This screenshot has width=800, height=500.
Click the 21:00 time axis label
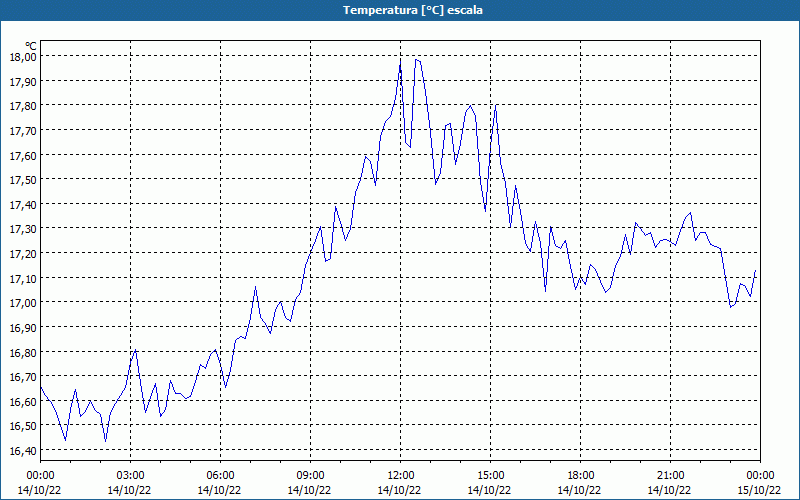click(670, 476)
